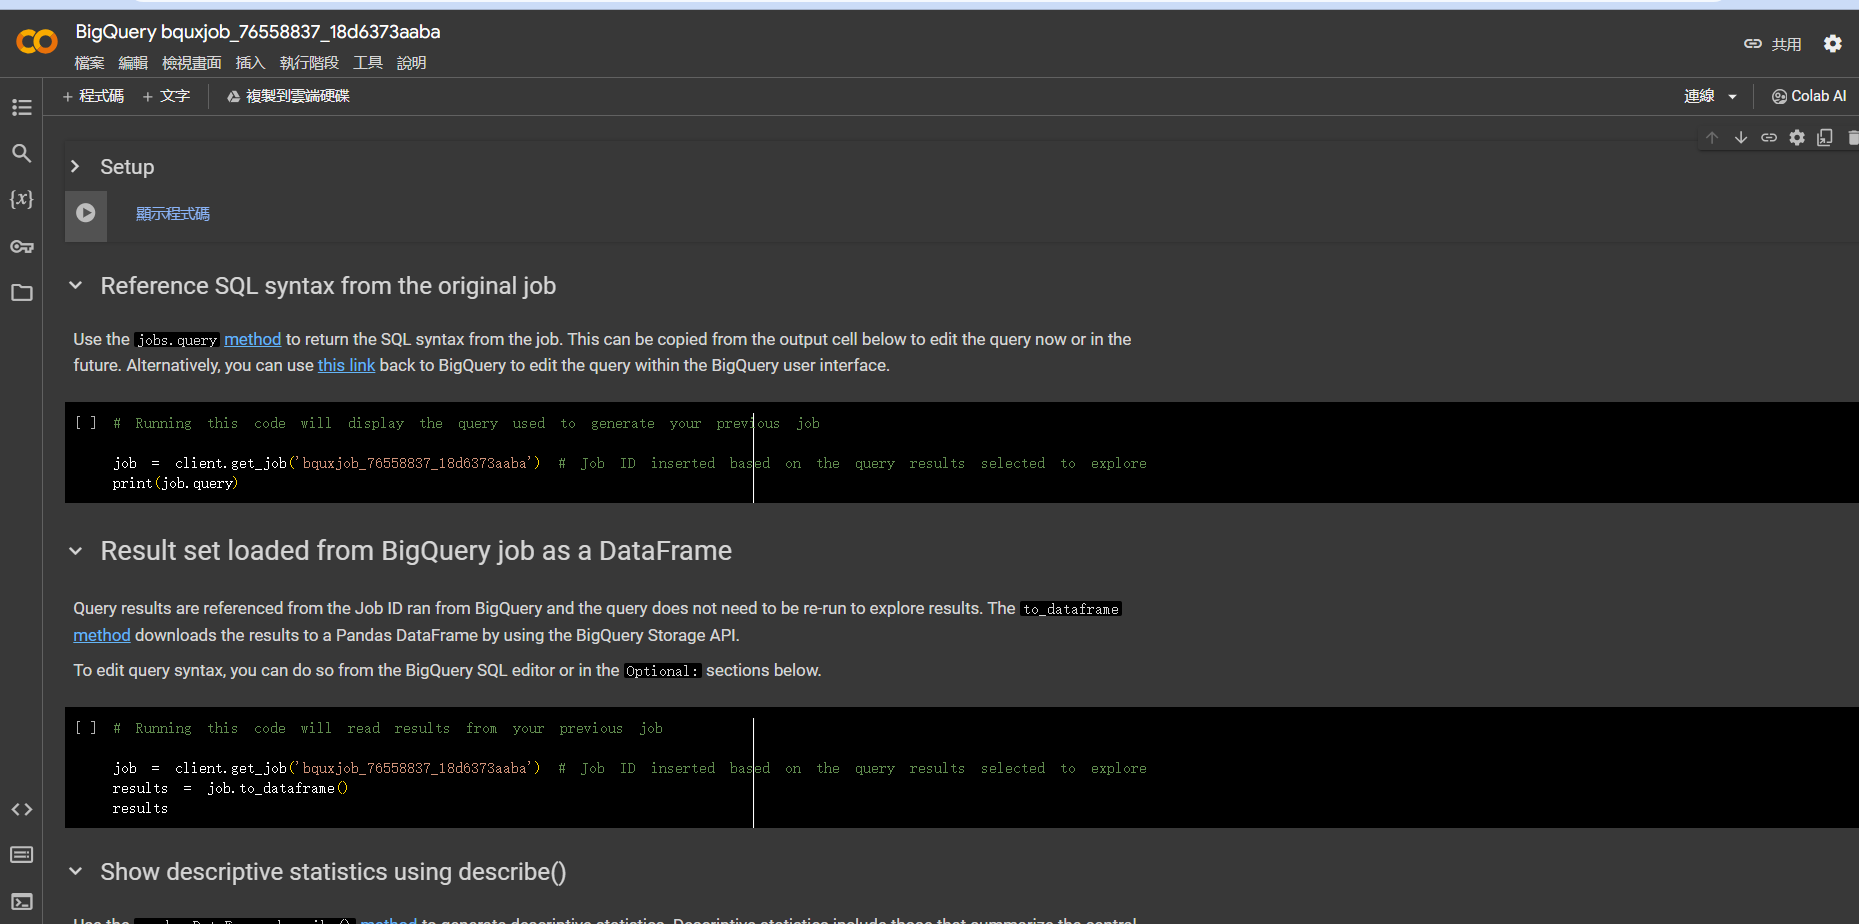1859x924 pixels.
Task: Open the 檢視畫面 menu
Action: (x=192, y=63)
